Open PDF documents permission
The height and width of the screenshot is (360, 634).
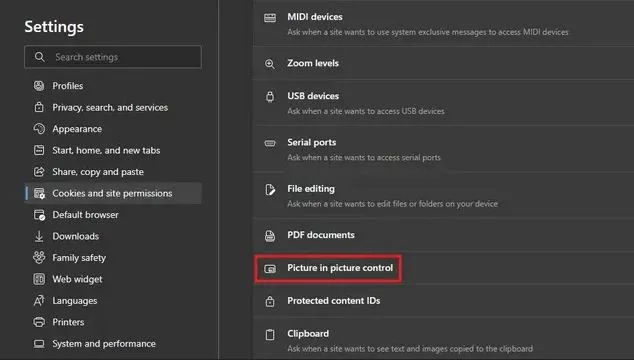click(321, 235)
